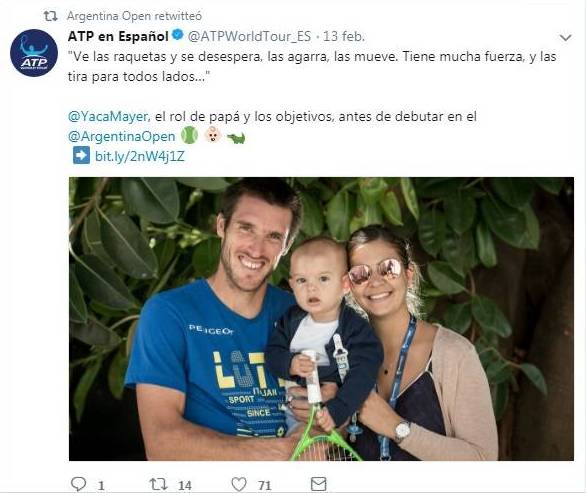The height and width of the screenshot is (493, 586).
Task: Click the tennis ball emoji in tweet
Action: pos(189,135)
